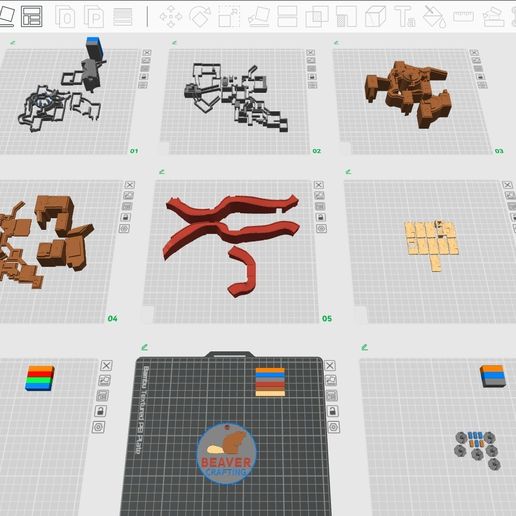Screen dimensions: 516x516
Task: Remove the rainbow block plate via X
Action: point(106,365)
